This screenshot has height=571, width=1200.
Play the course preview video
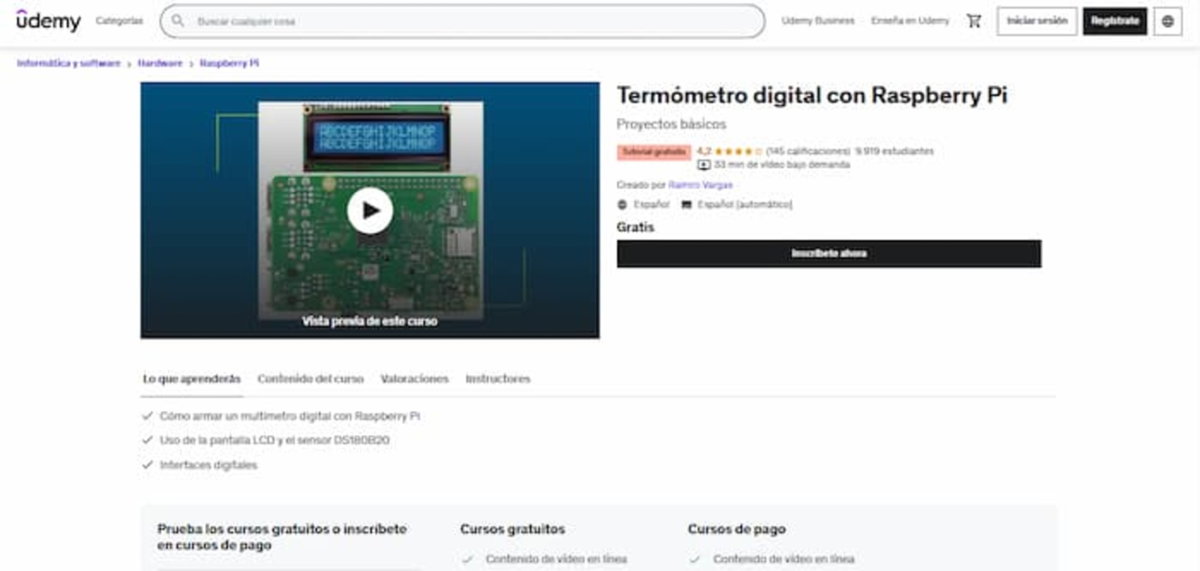[x=370, y=210]
